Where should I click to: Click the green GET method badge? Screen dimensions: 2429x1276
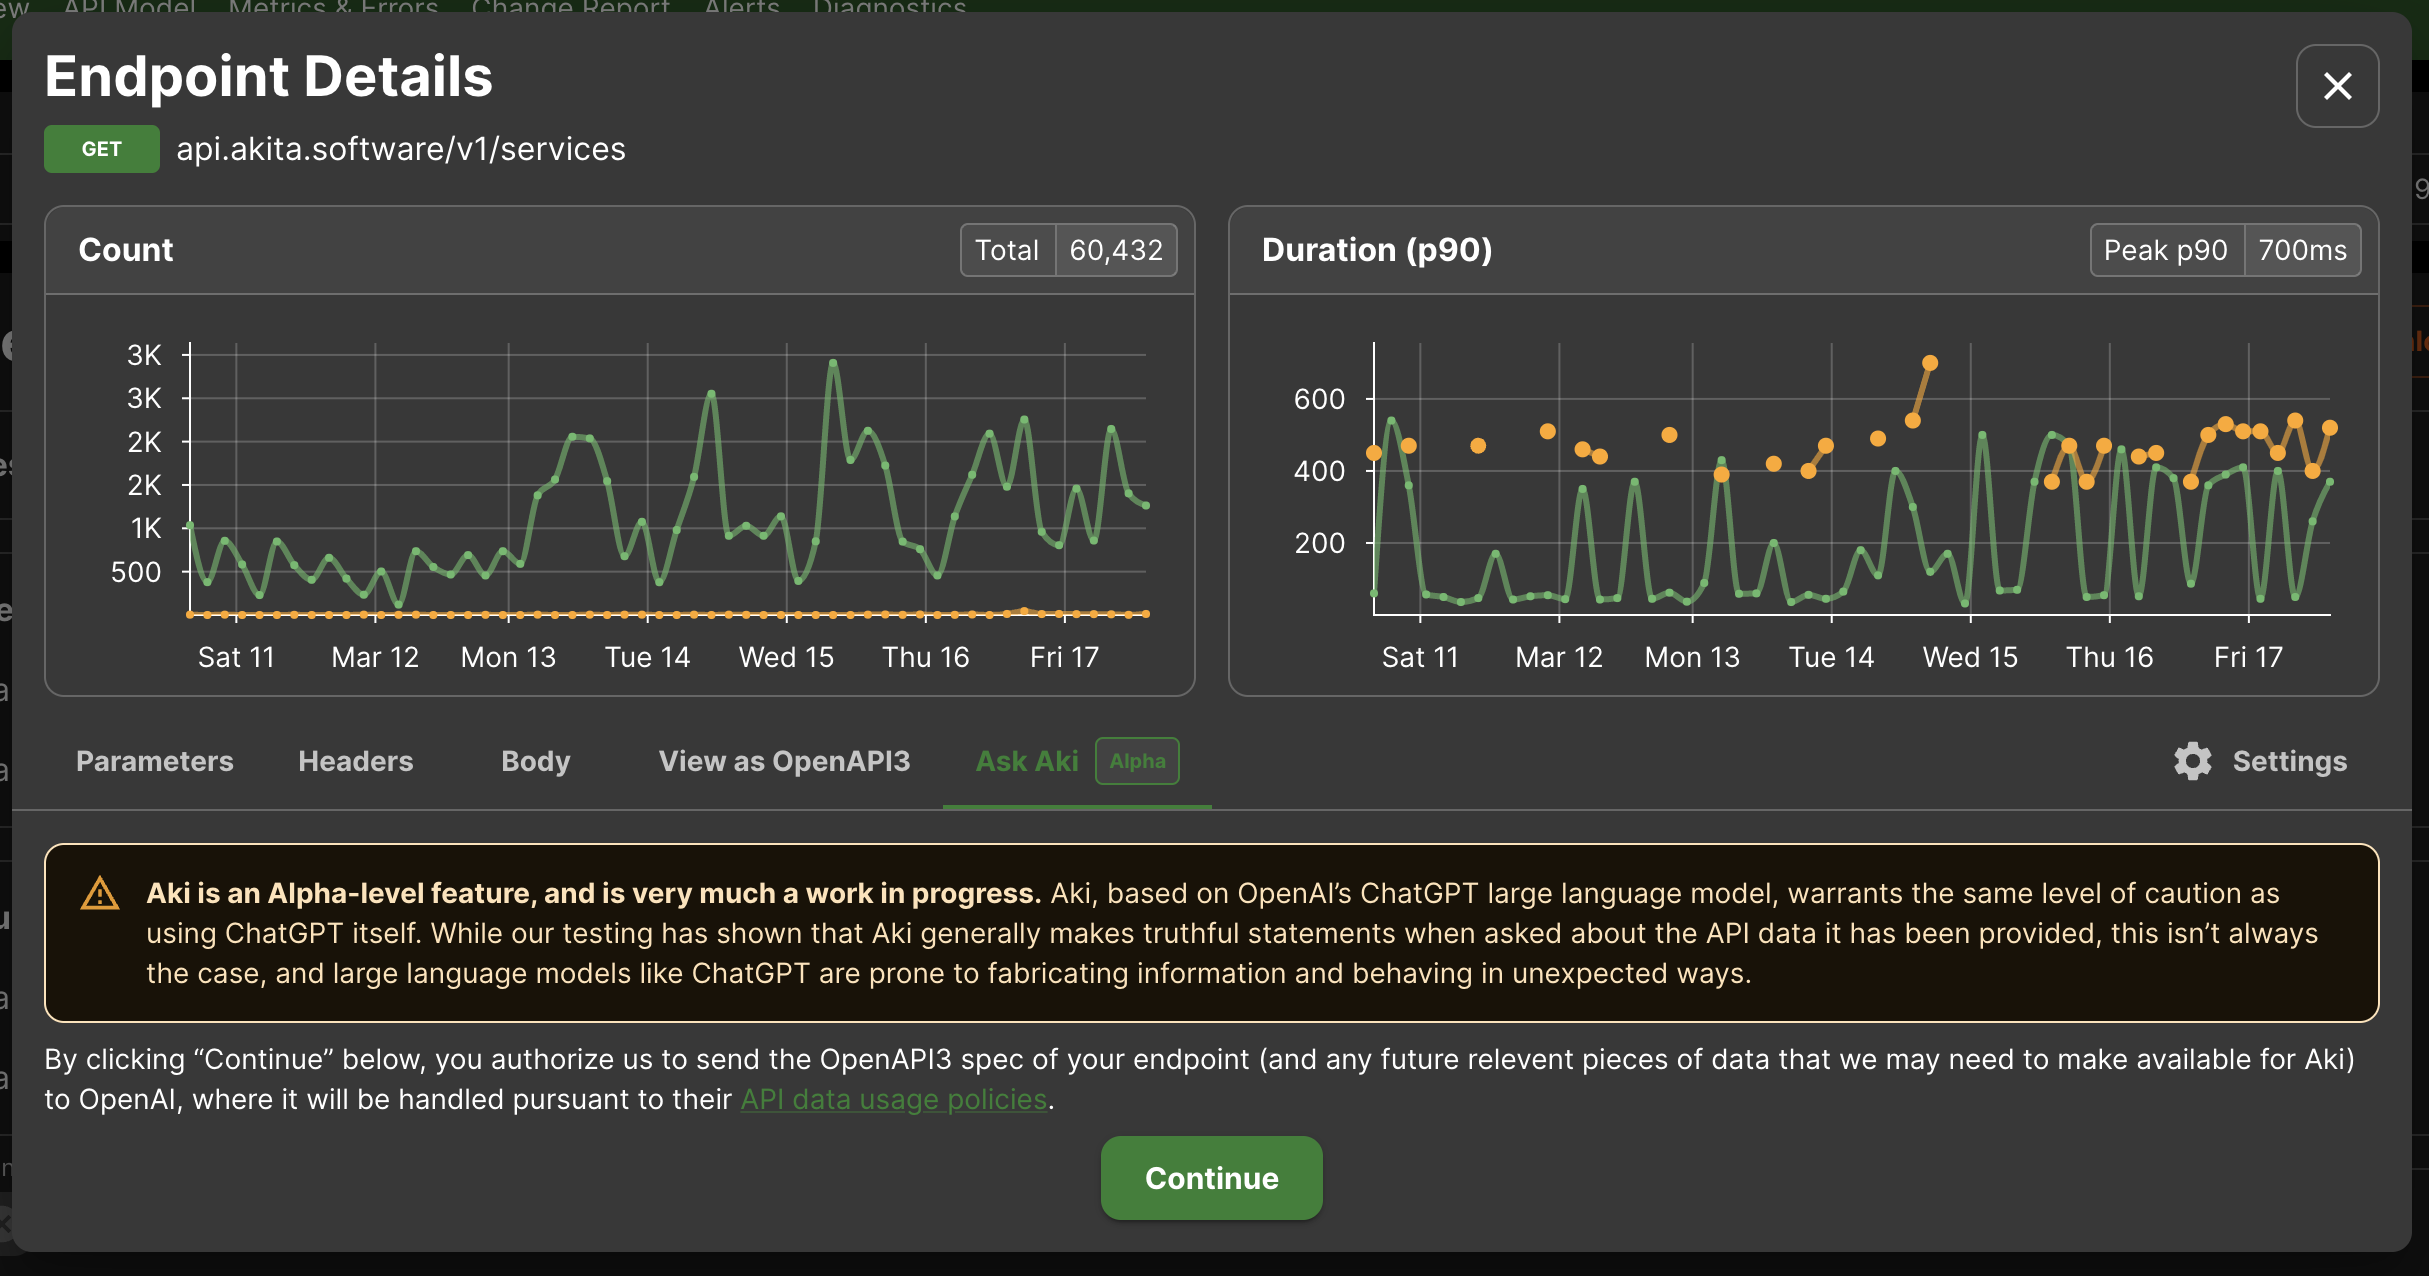(x=101, y=149)
